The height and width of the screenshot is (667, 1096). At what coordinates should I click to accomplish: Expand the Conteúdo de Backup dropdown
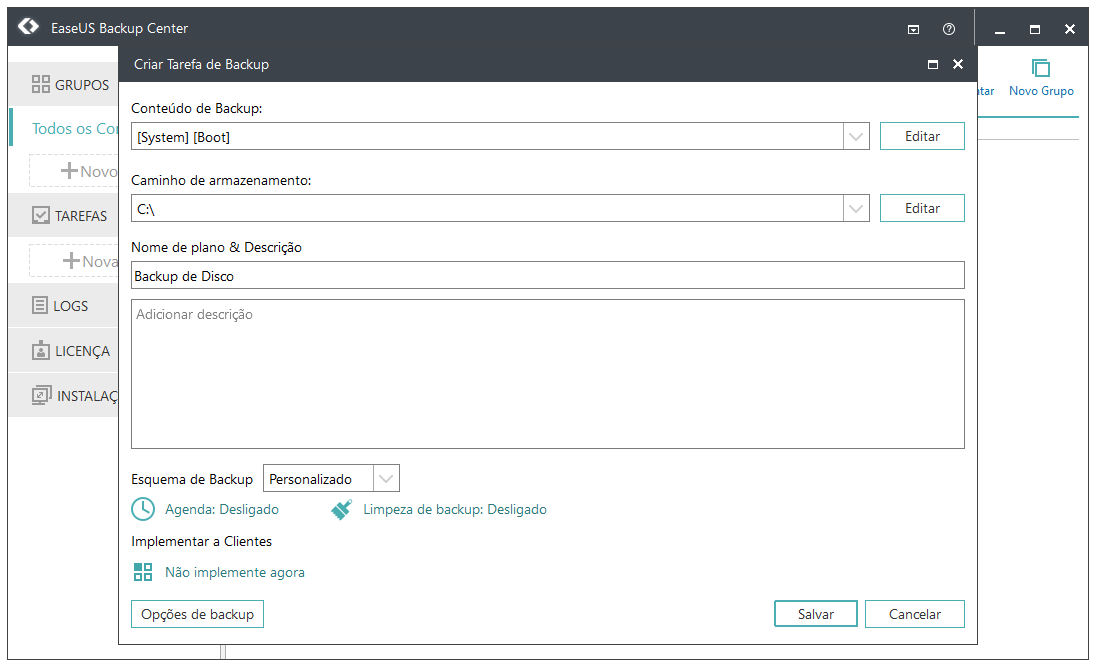[855, 136]
